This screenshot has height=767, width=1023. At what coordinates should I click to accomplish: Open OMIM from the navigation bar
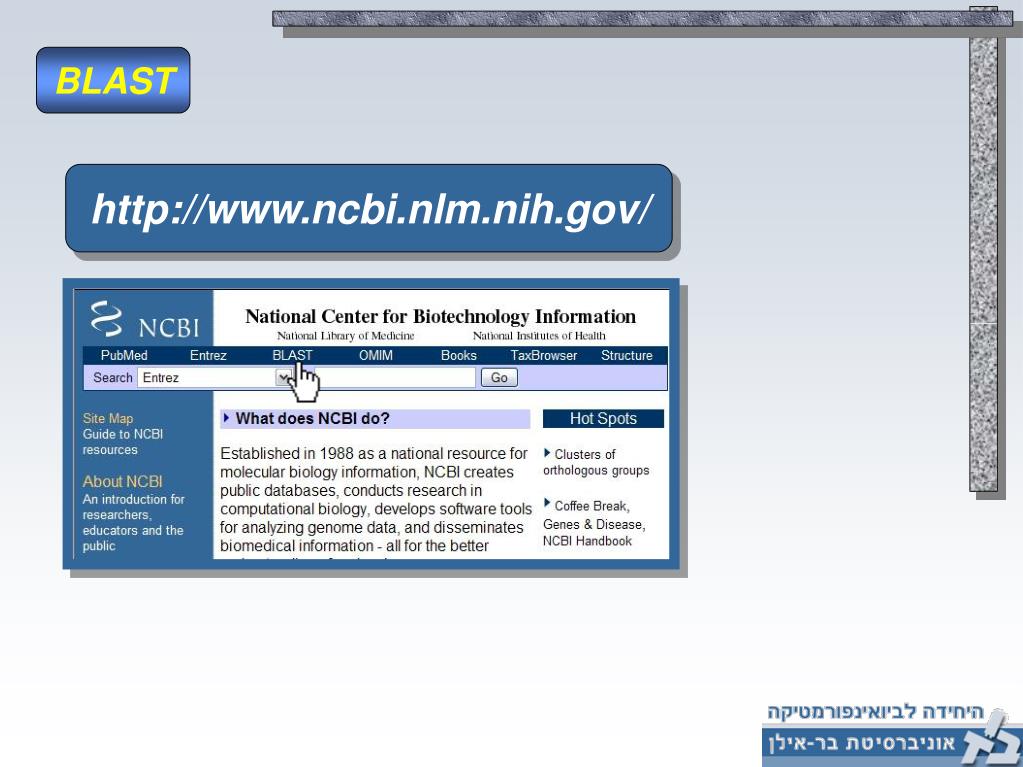pyautogui.click(x=376, y=355)
